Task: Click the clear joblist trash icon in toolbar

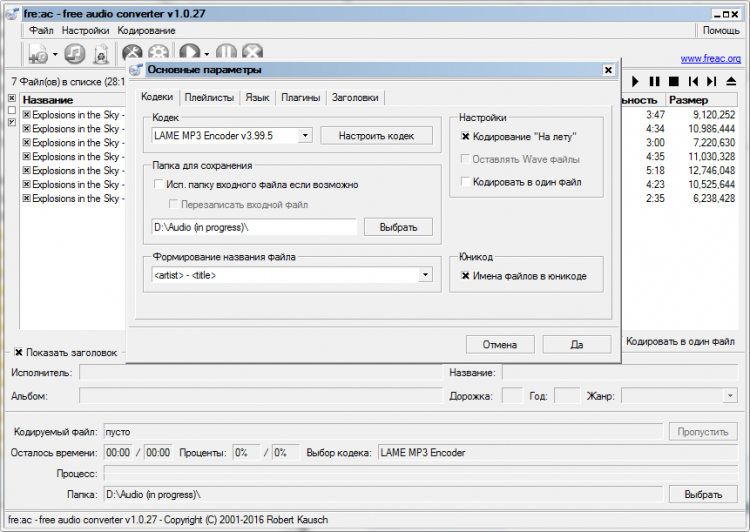Action: (101, 54)
